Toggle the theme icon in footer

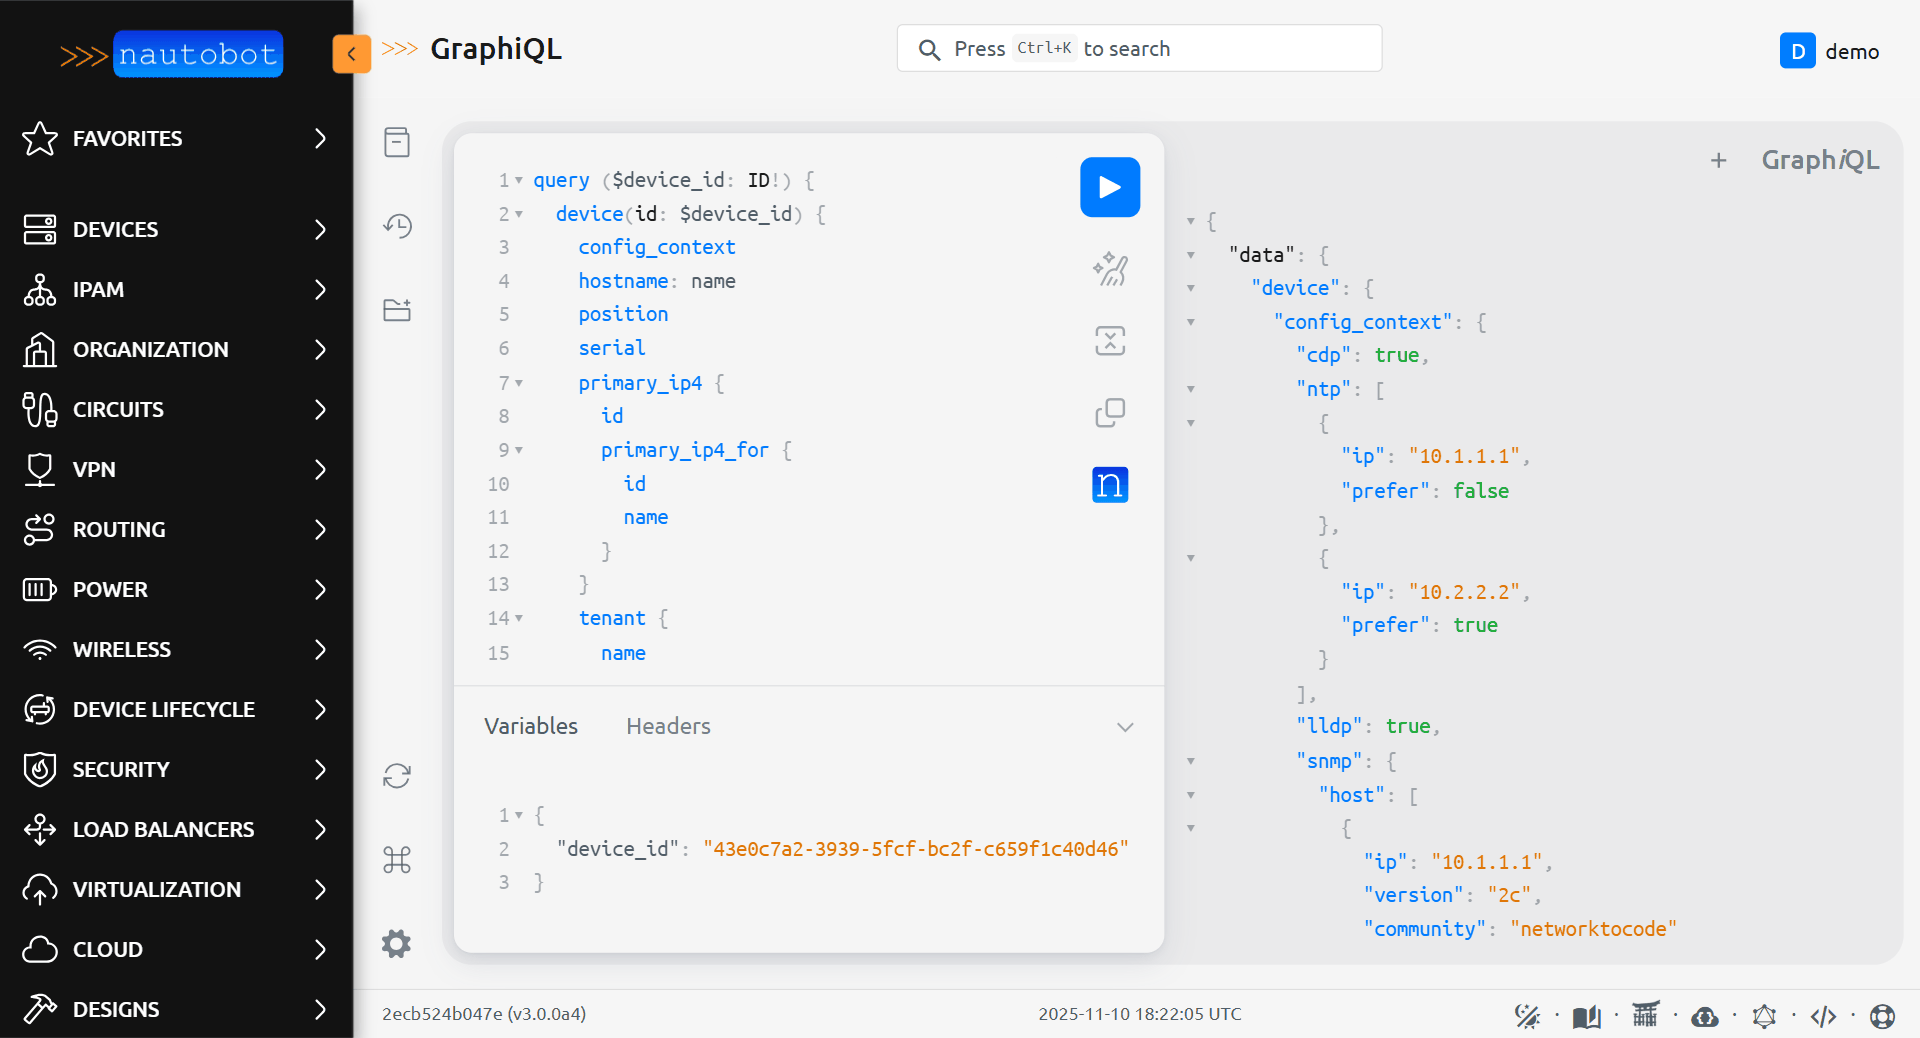pos(1527,1016)
